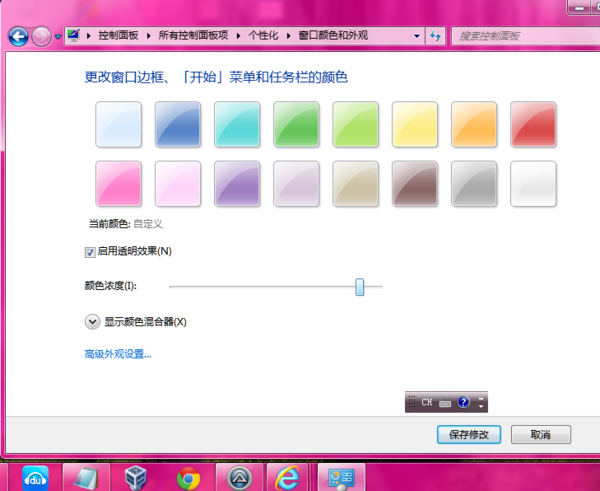
Task: Choose the Sea teal color swatch
Action: [x=237, y=124]
